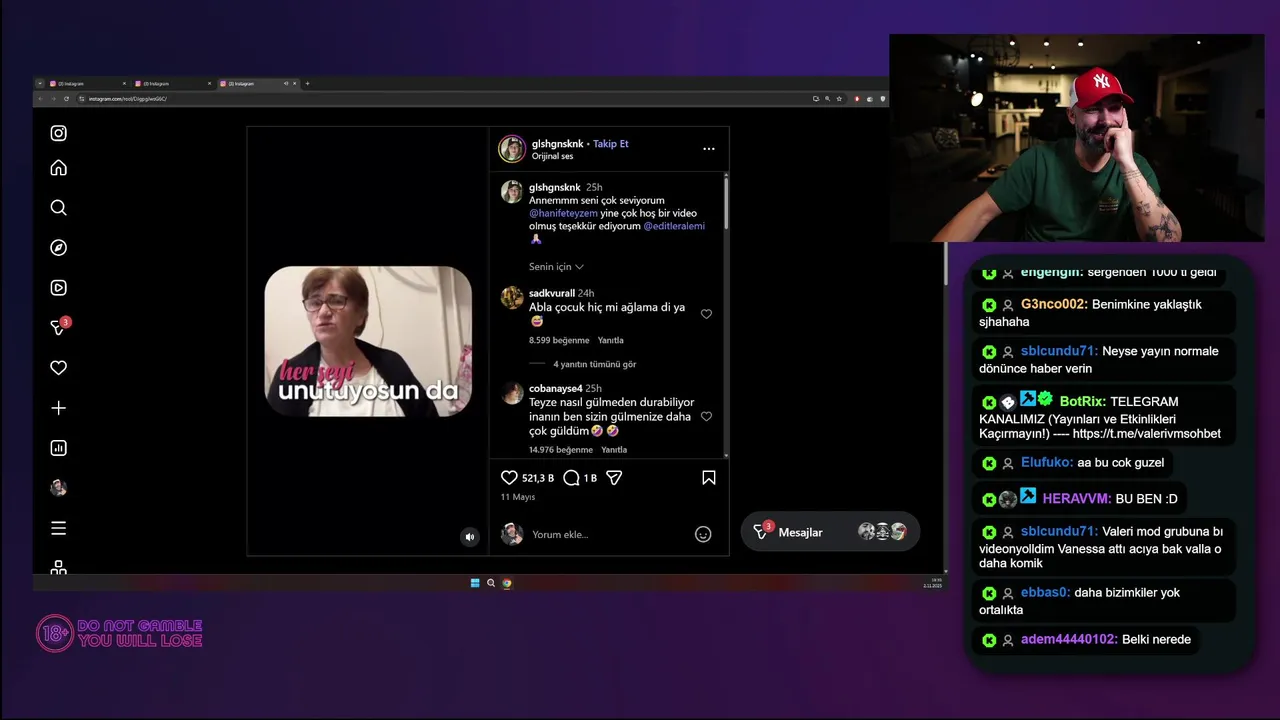Screen dimensions: 1280x720
Task: Reload the page in browser
Action: [66, 99]
